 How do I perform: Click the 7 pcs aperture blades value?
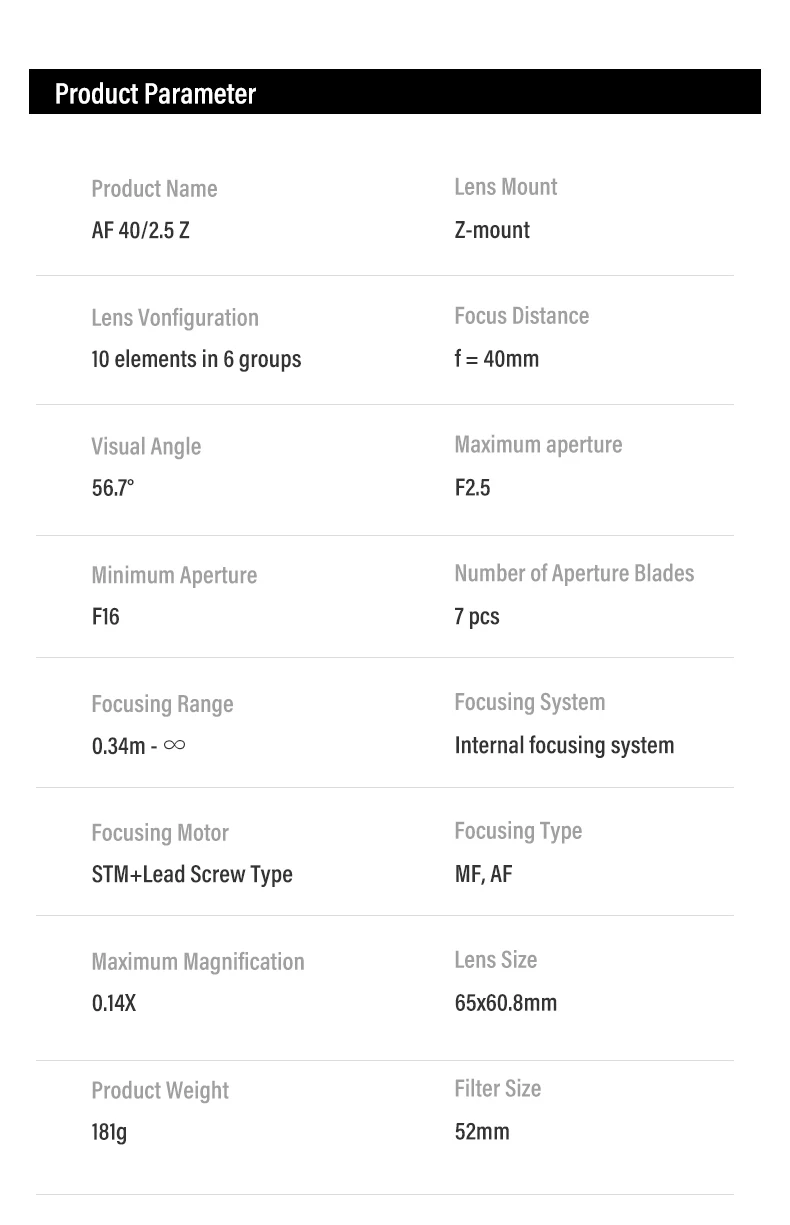click(x=477, y=617)
